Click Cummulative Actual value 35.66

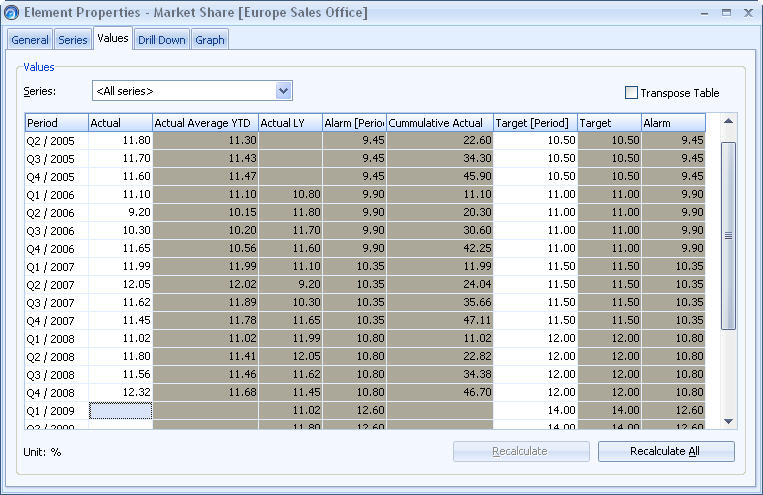click(440, 302)
